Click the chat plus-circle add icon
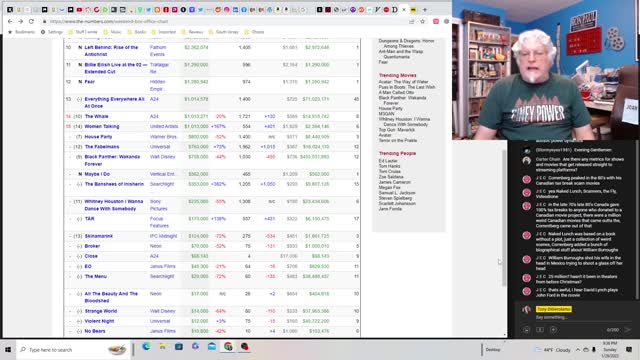This screenshot has width=640, height=360. 553,329
